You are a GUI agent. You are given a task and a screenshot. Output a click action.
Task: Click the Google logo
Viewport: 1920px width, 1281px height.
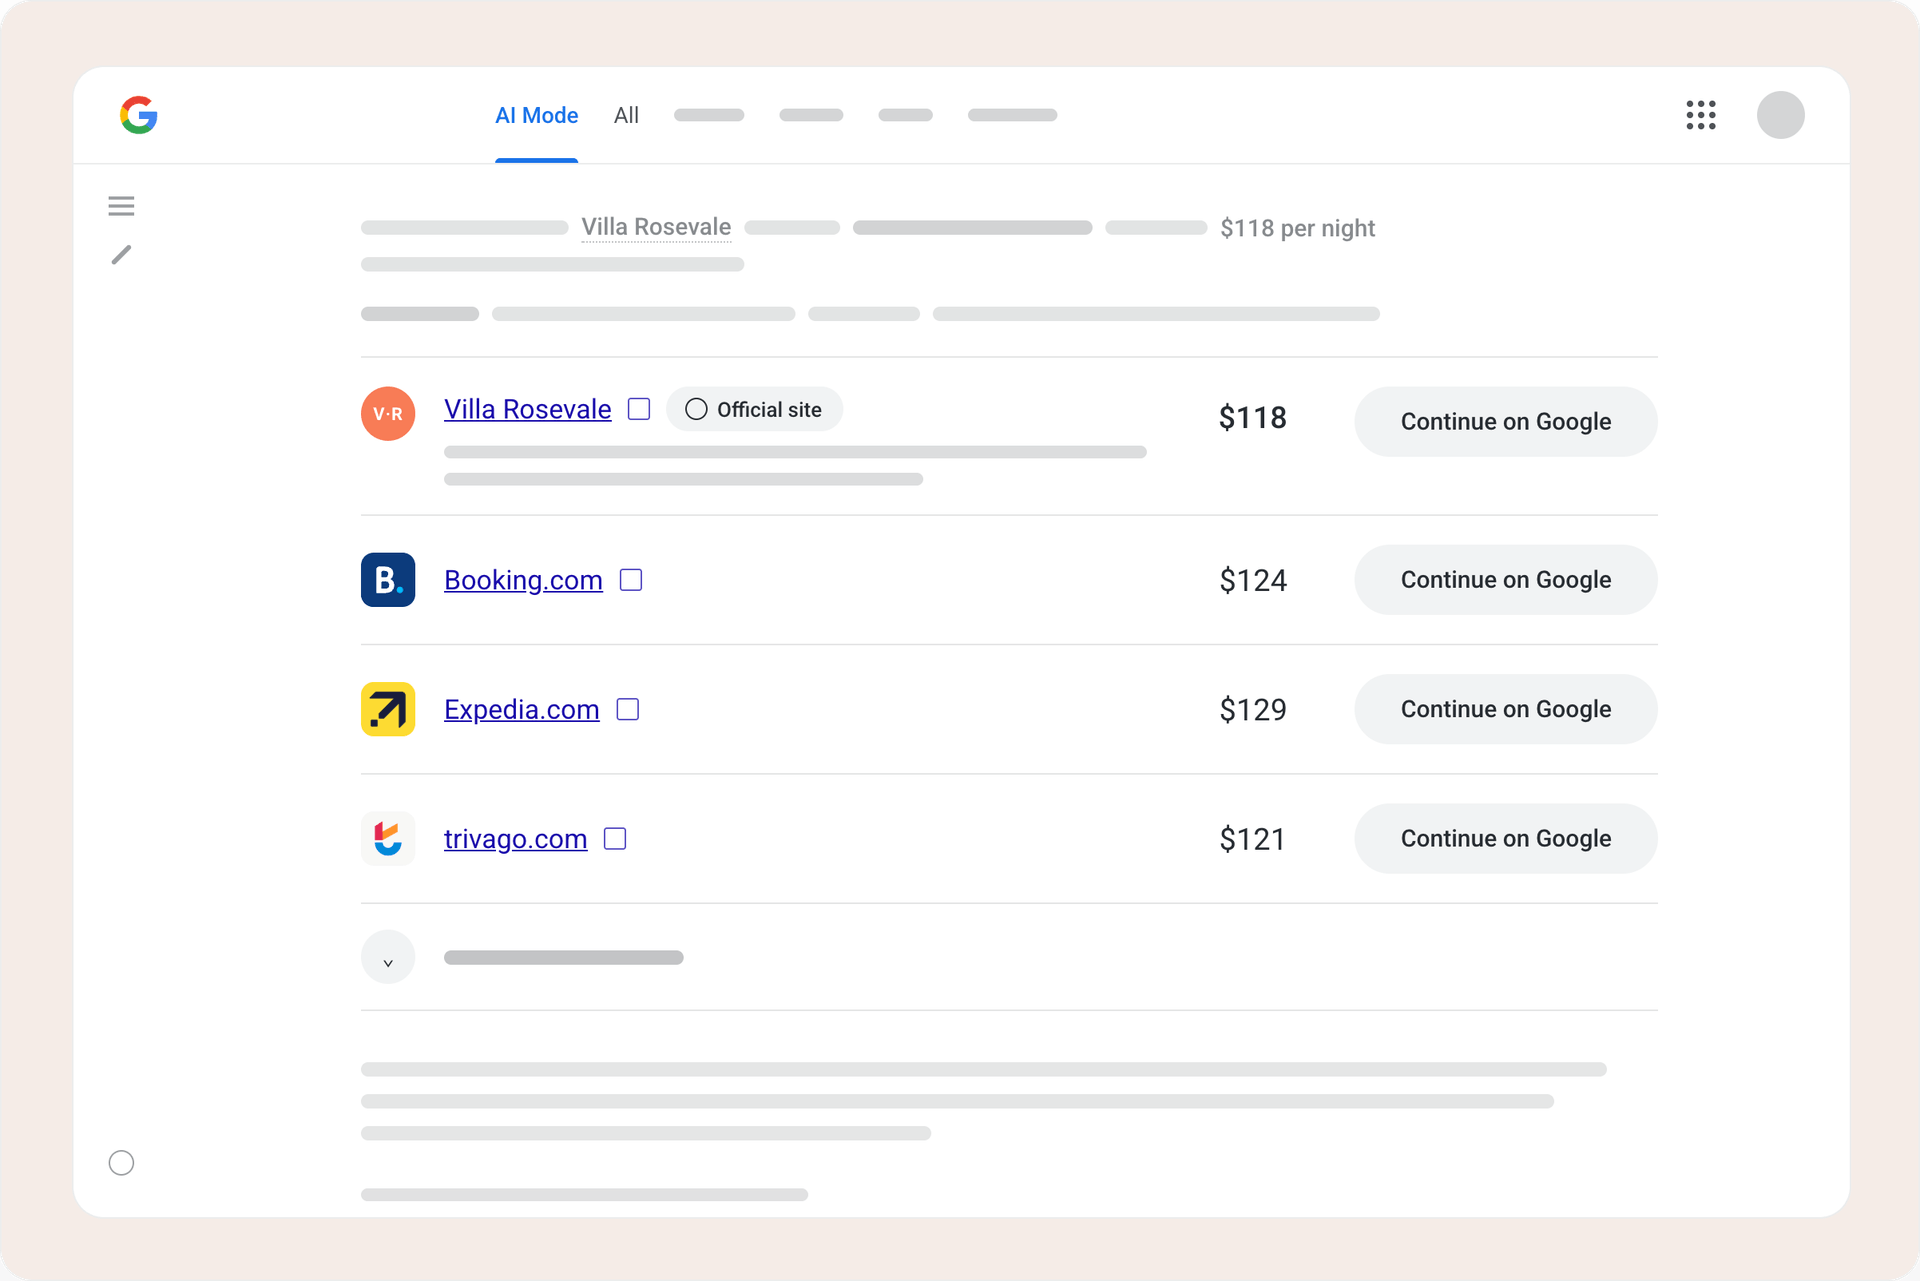[139, 115]
